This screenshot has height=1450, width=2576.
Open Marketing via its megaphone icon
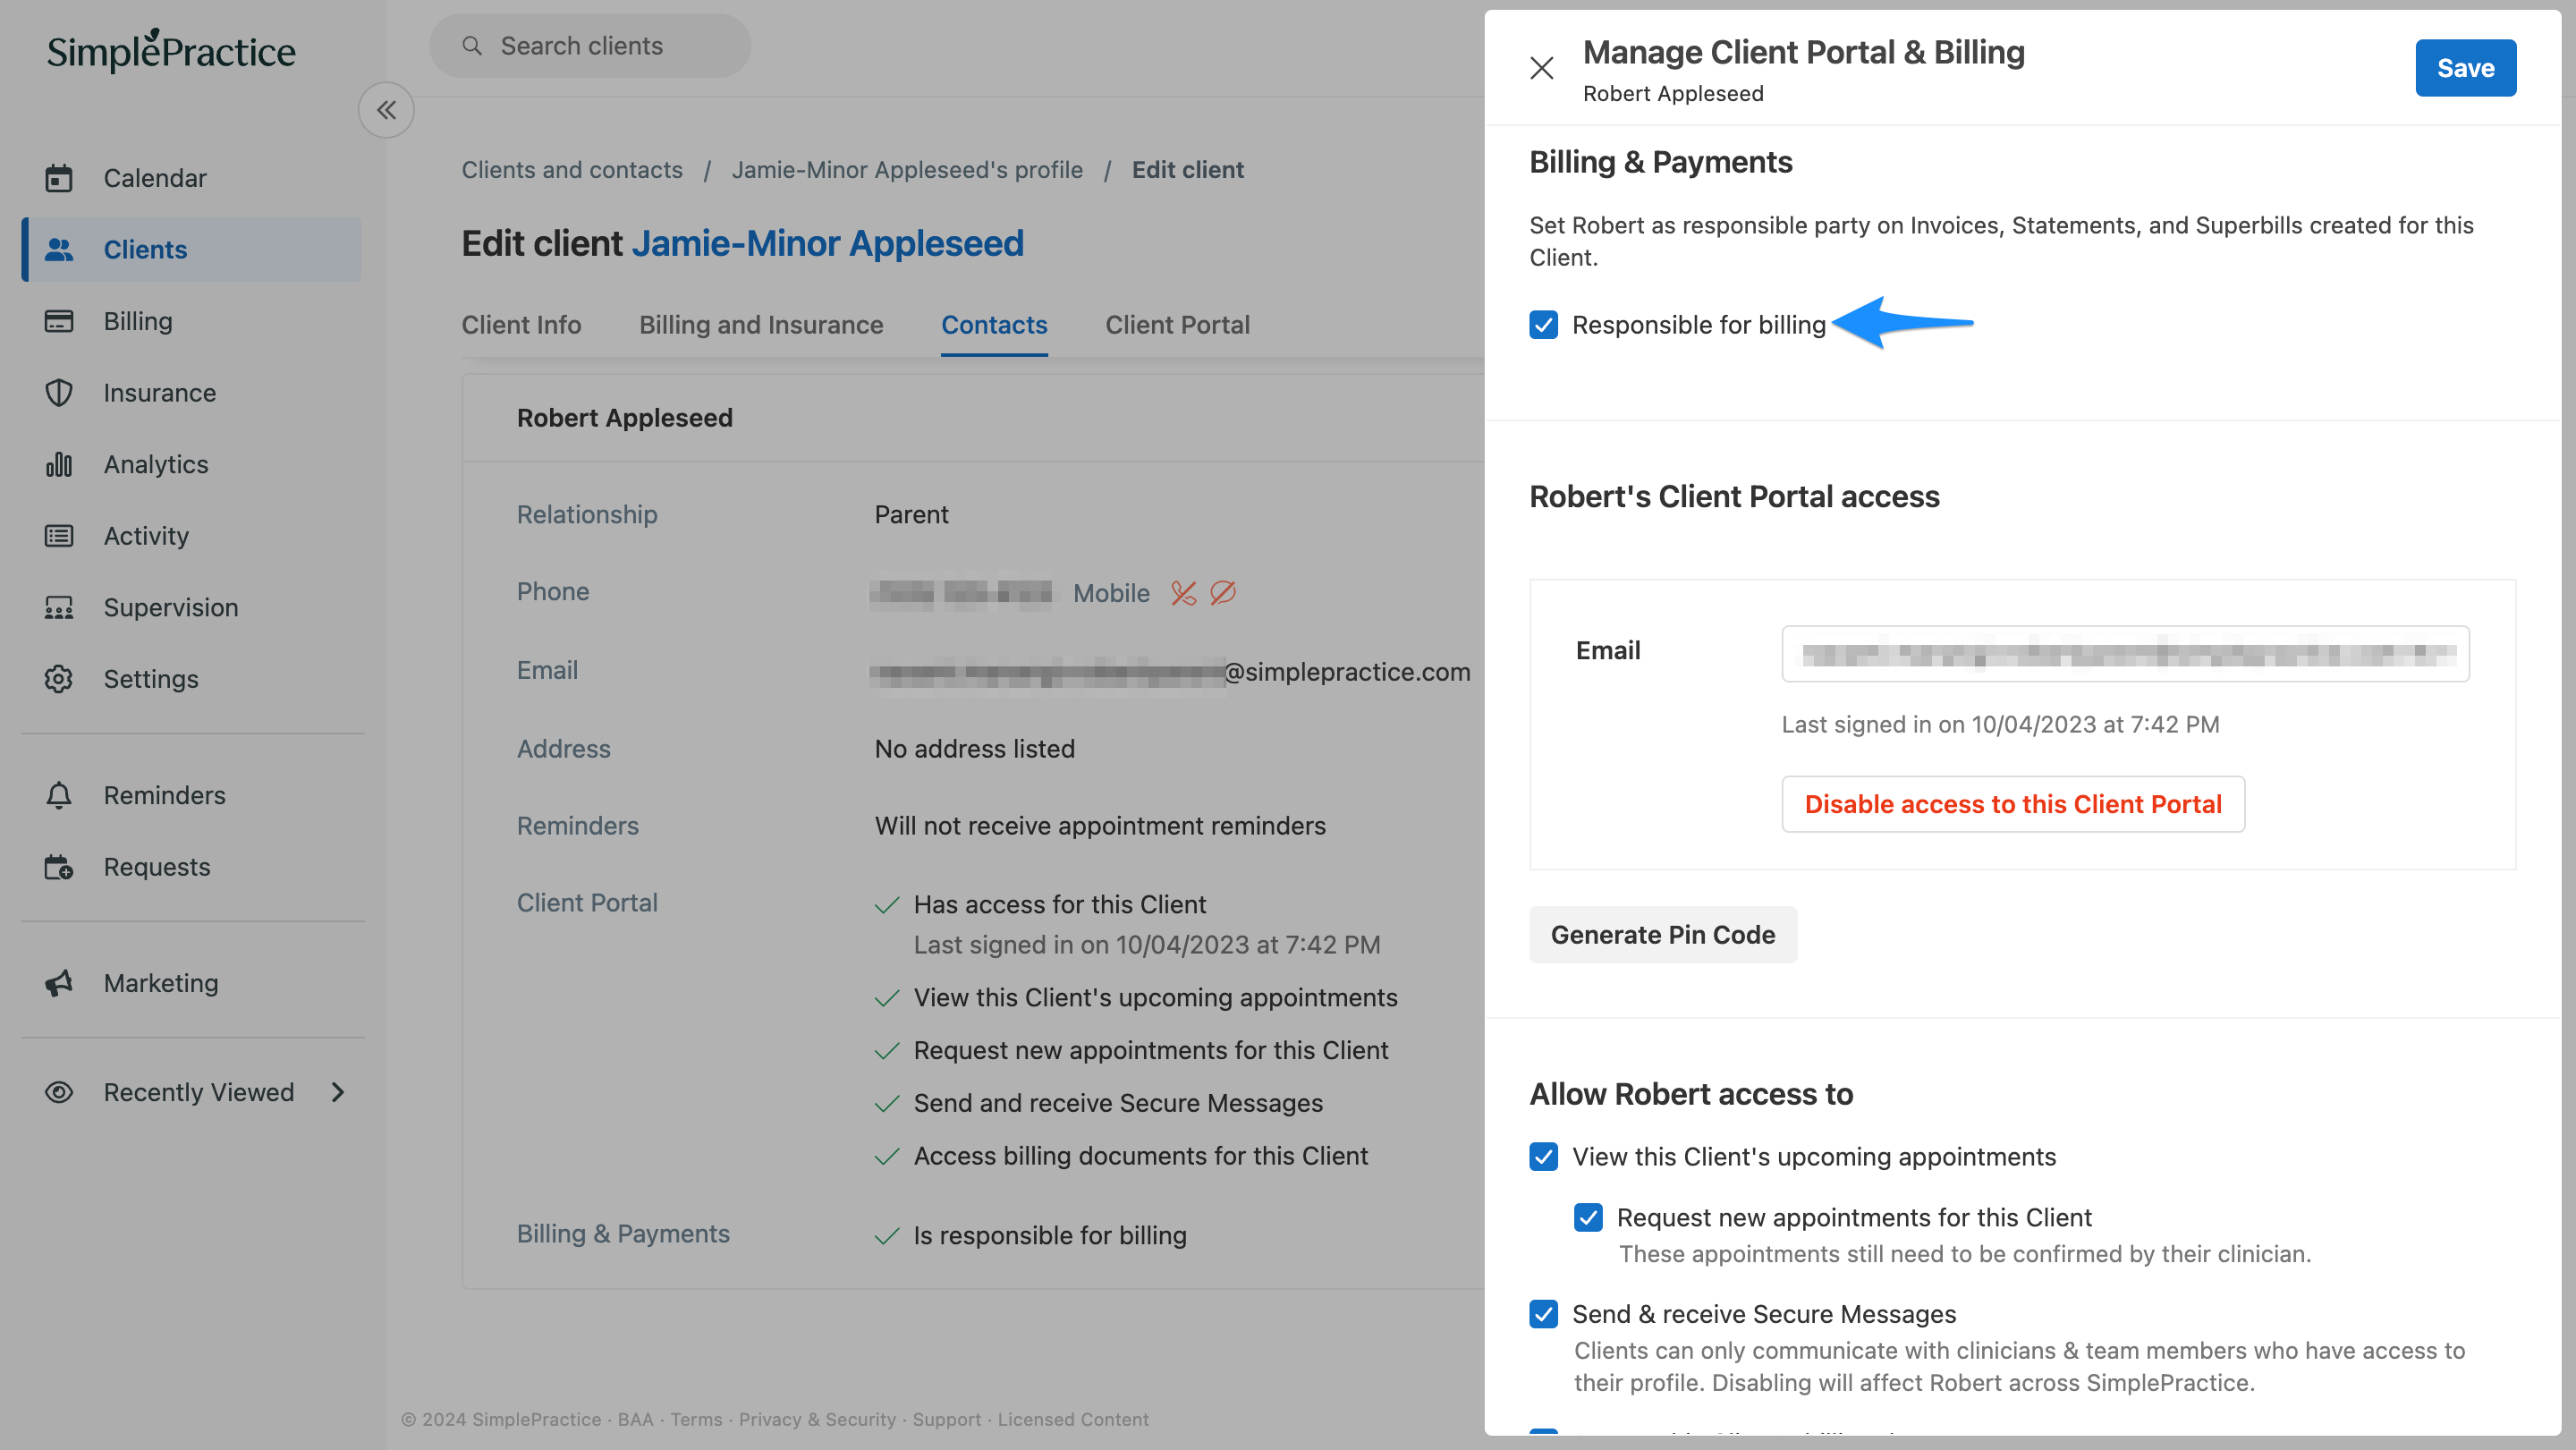click(x=59, y=983)
